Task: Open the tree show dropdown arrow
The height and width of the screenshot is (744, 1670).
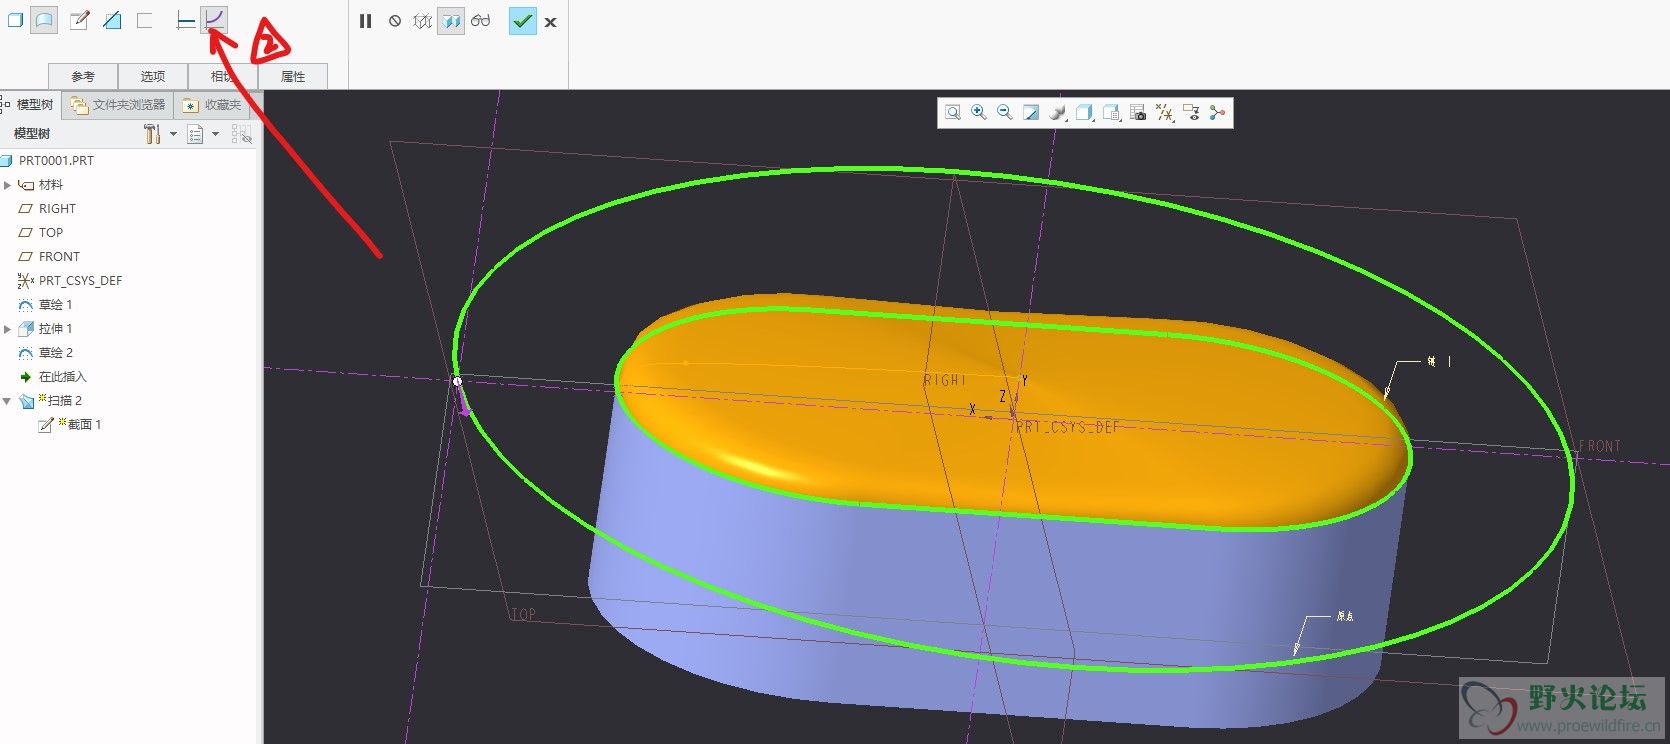Action: [x=215, y=134]
